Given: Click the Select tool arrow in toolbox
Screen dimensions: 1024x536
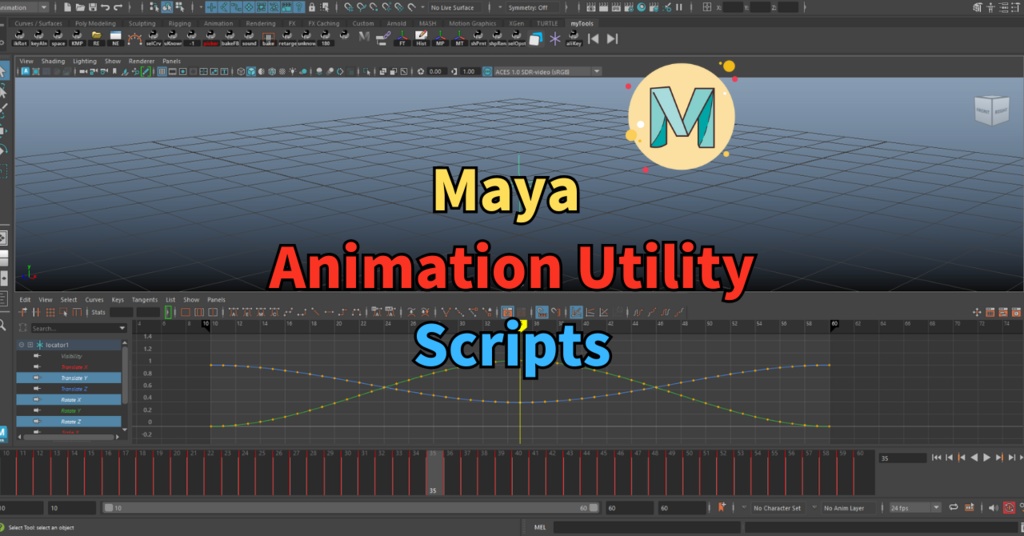Looking at the screenshot, I should (4, 71).
